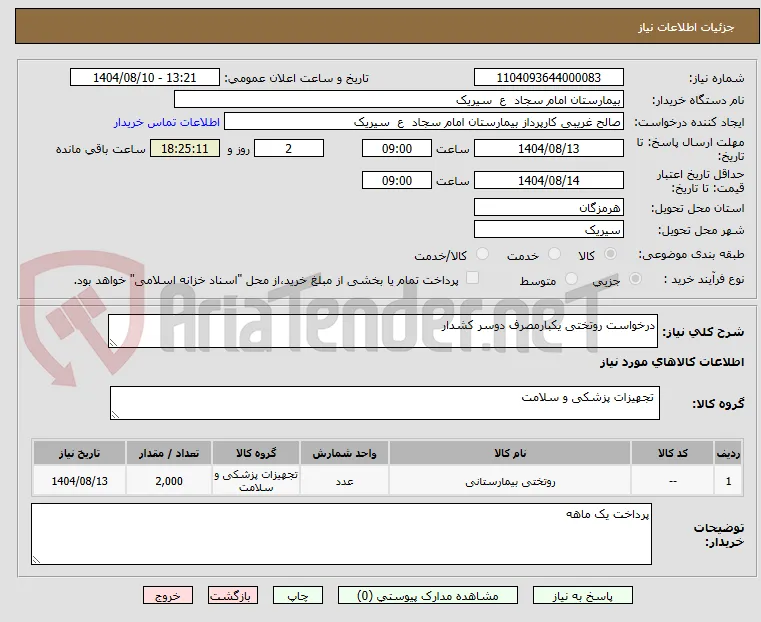The width and height of the screenshot is (761, 622).
Task: Click the remaining time field 18:25:11
Action: (x=184, y=148)
